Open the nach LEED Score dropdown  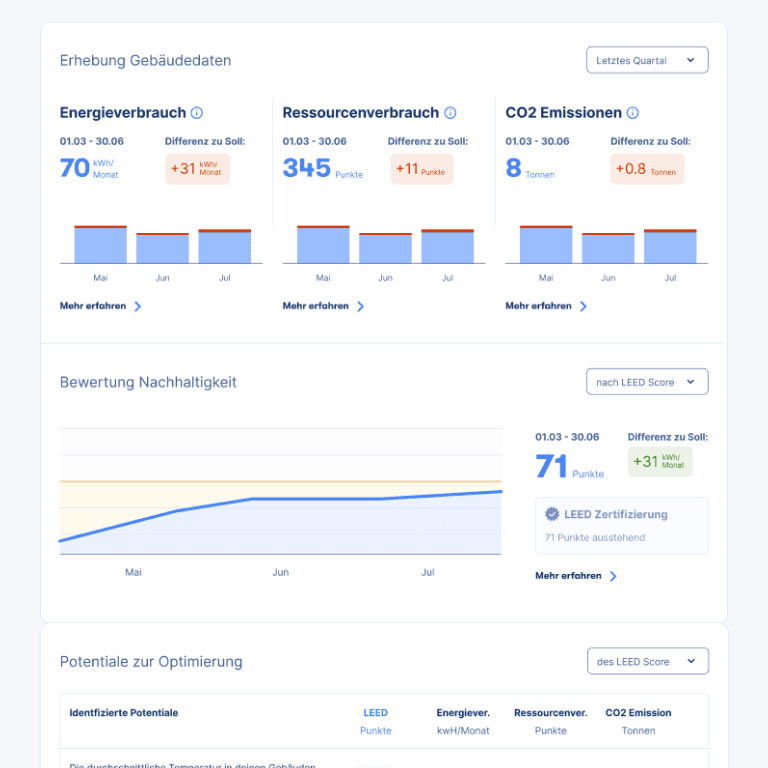click(647, 382)
